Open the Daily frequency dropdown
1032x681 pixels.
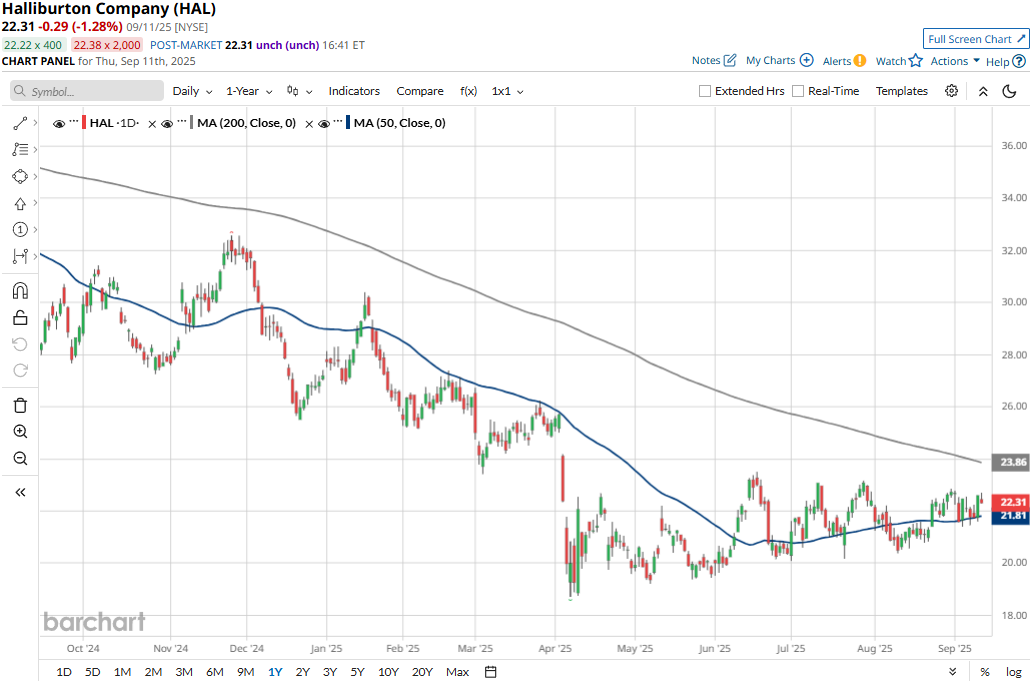coord(192,91)
